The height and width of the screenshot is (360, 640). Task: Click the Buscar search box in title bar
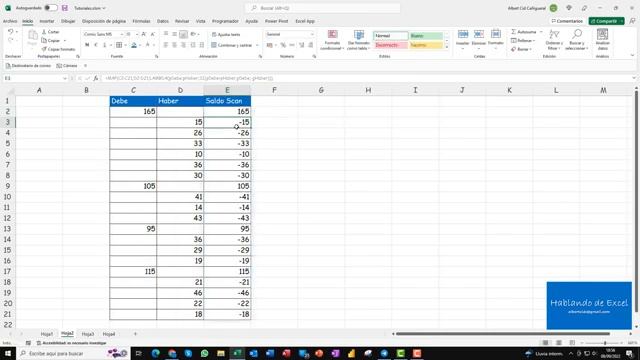(x=322, y=8)
